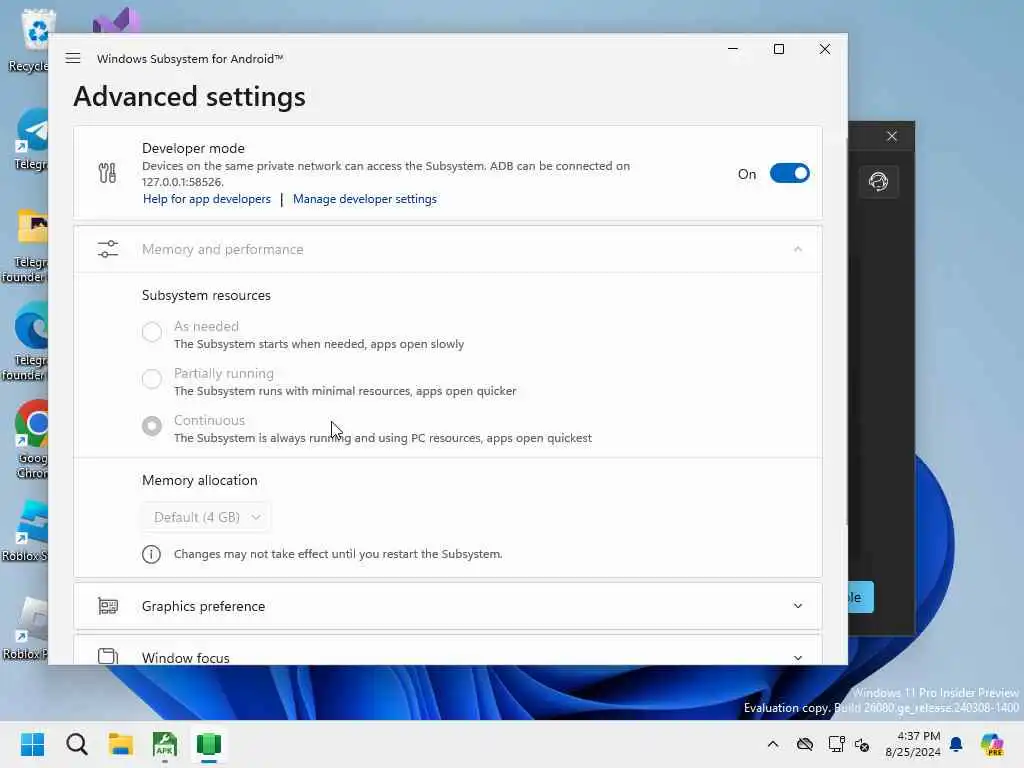This screenshot has height=768, width=1024.
Task: Open the APK installer taskbar app
Action: [165, 744]
